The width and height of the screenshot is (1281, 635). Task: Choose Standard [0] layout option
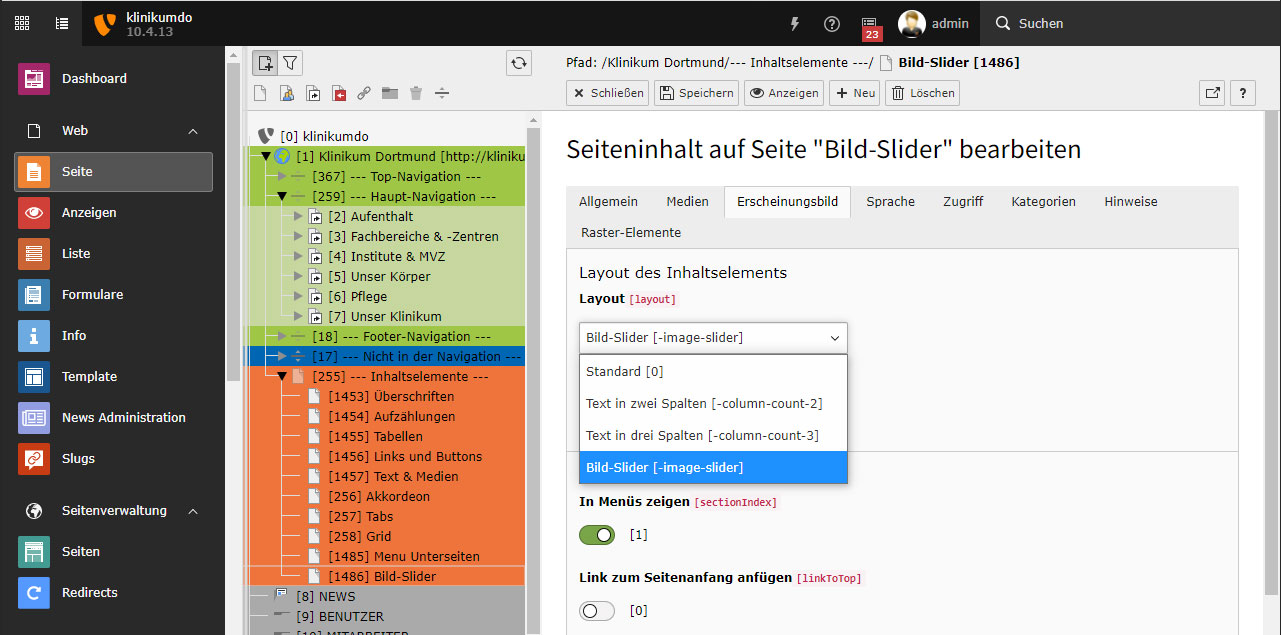pos(713,372)
